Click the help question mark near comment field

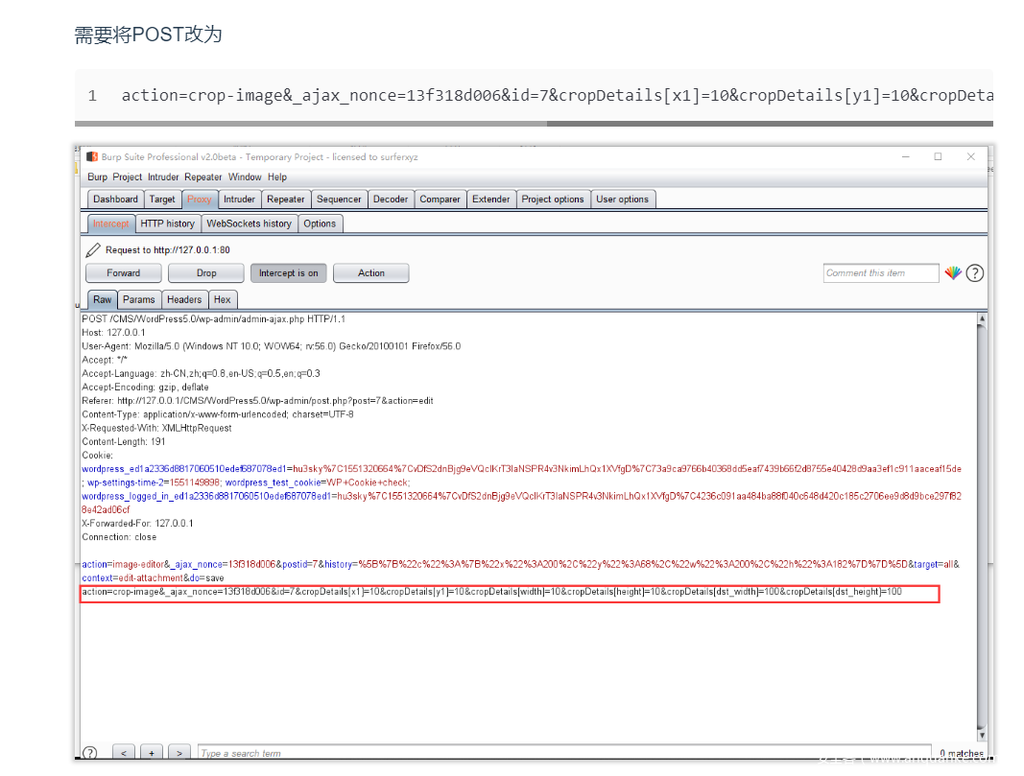[975, 273]
